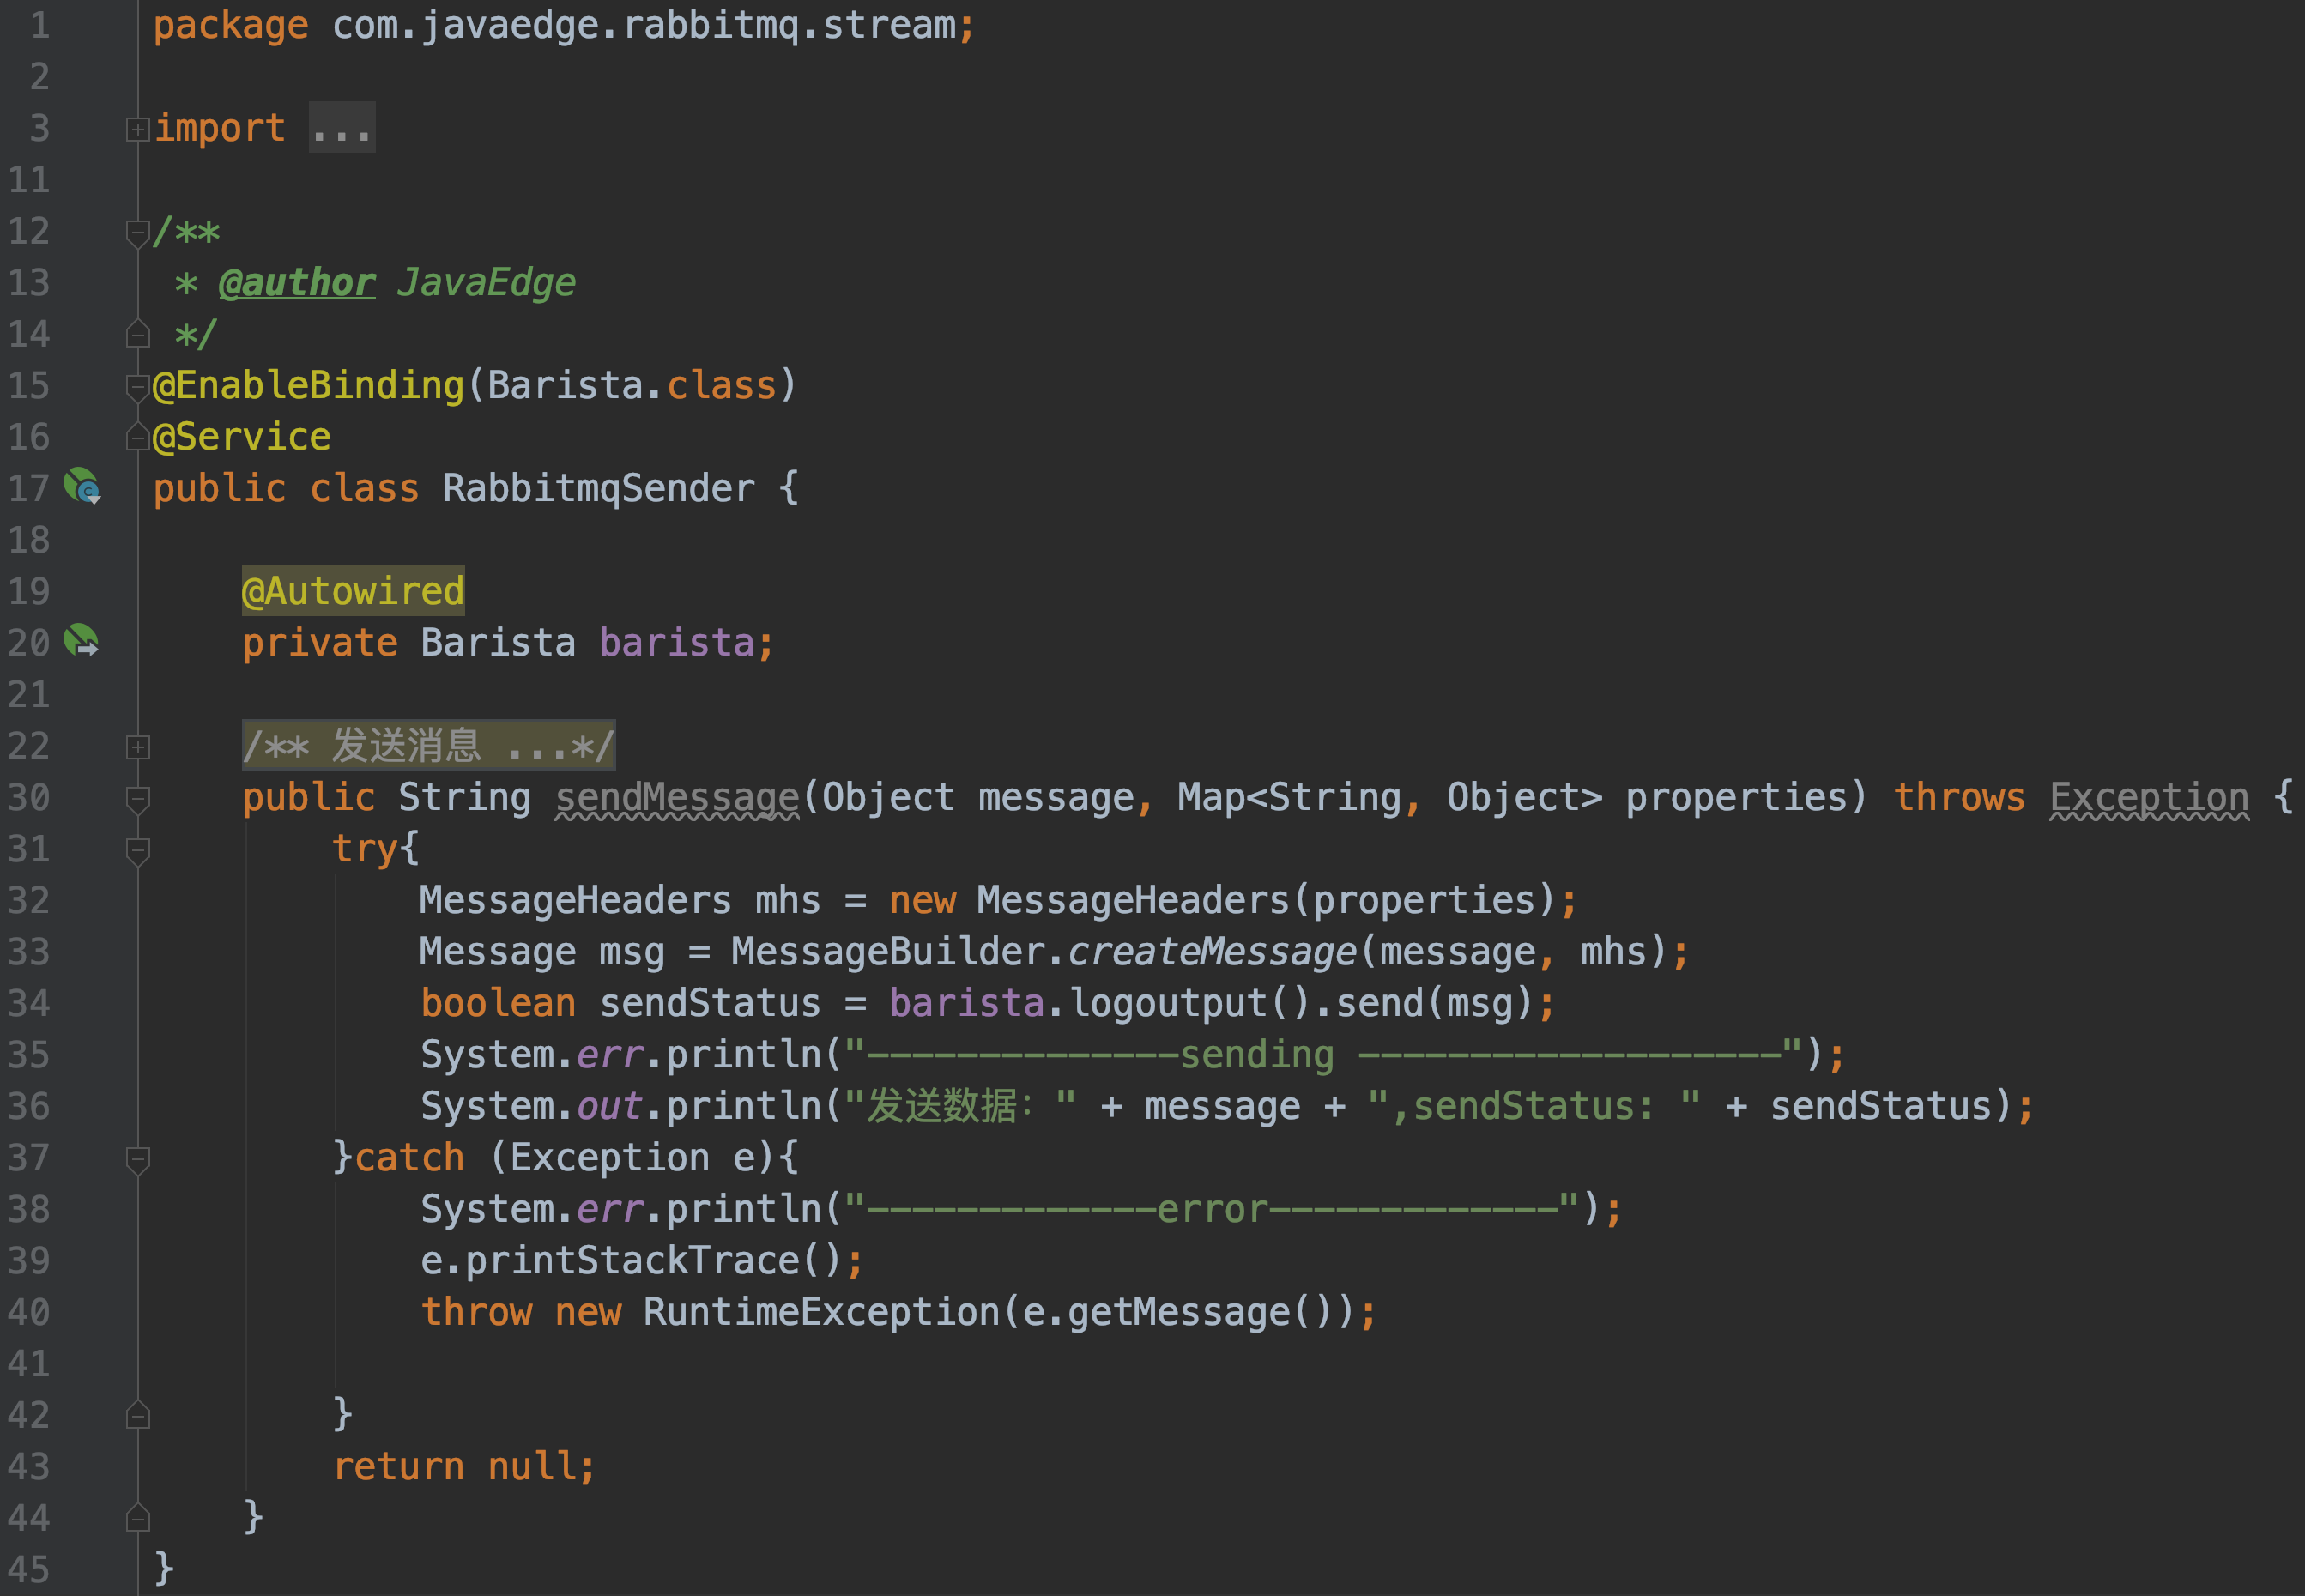Click the underlined Exception in the throws clause

(x=2149, y=797)
